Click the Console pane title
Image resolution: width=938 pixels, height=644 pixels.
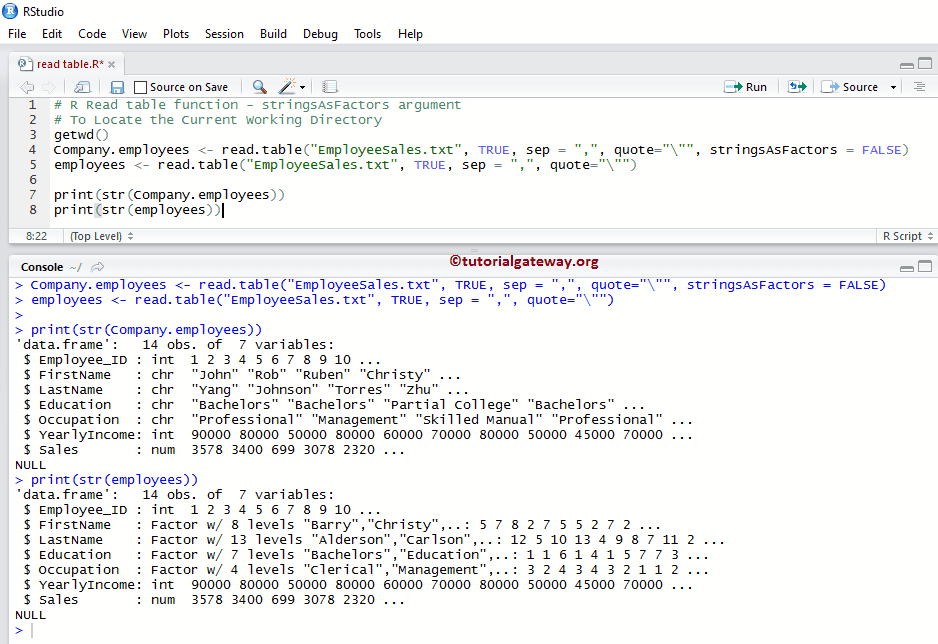(42, 267)
